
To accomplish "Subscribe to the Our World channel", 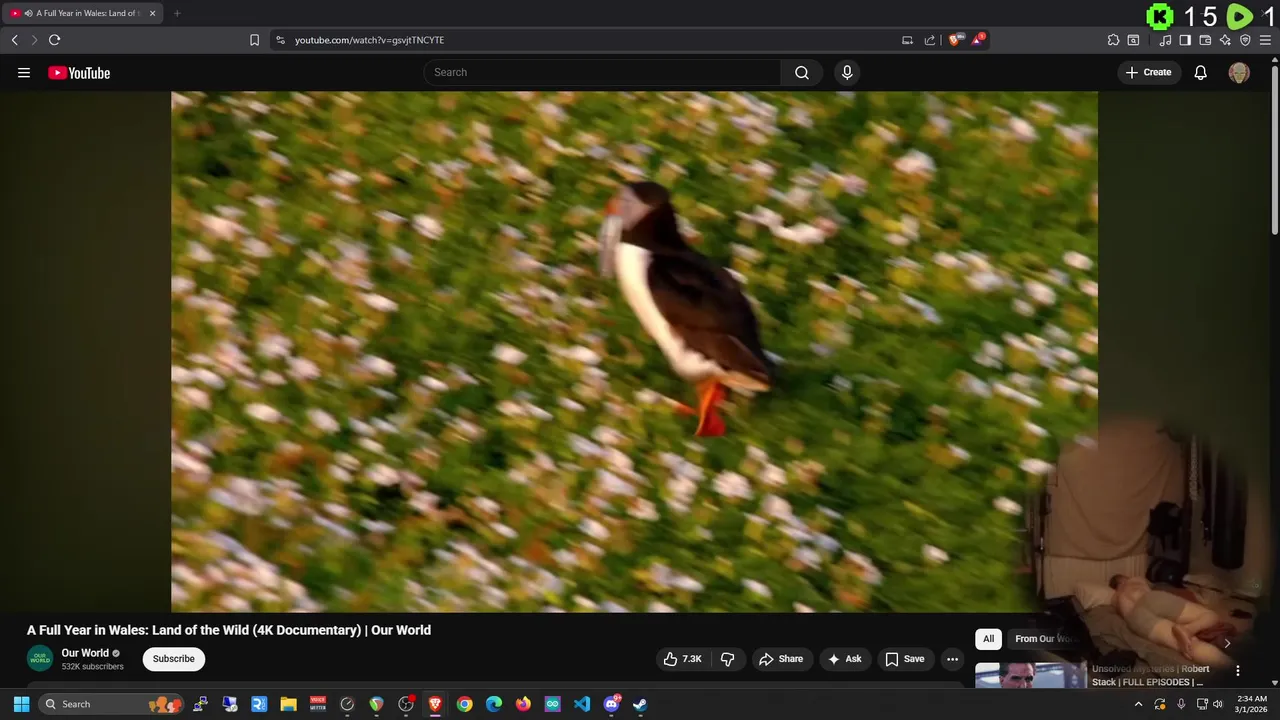I will click(x=173, y=659).
